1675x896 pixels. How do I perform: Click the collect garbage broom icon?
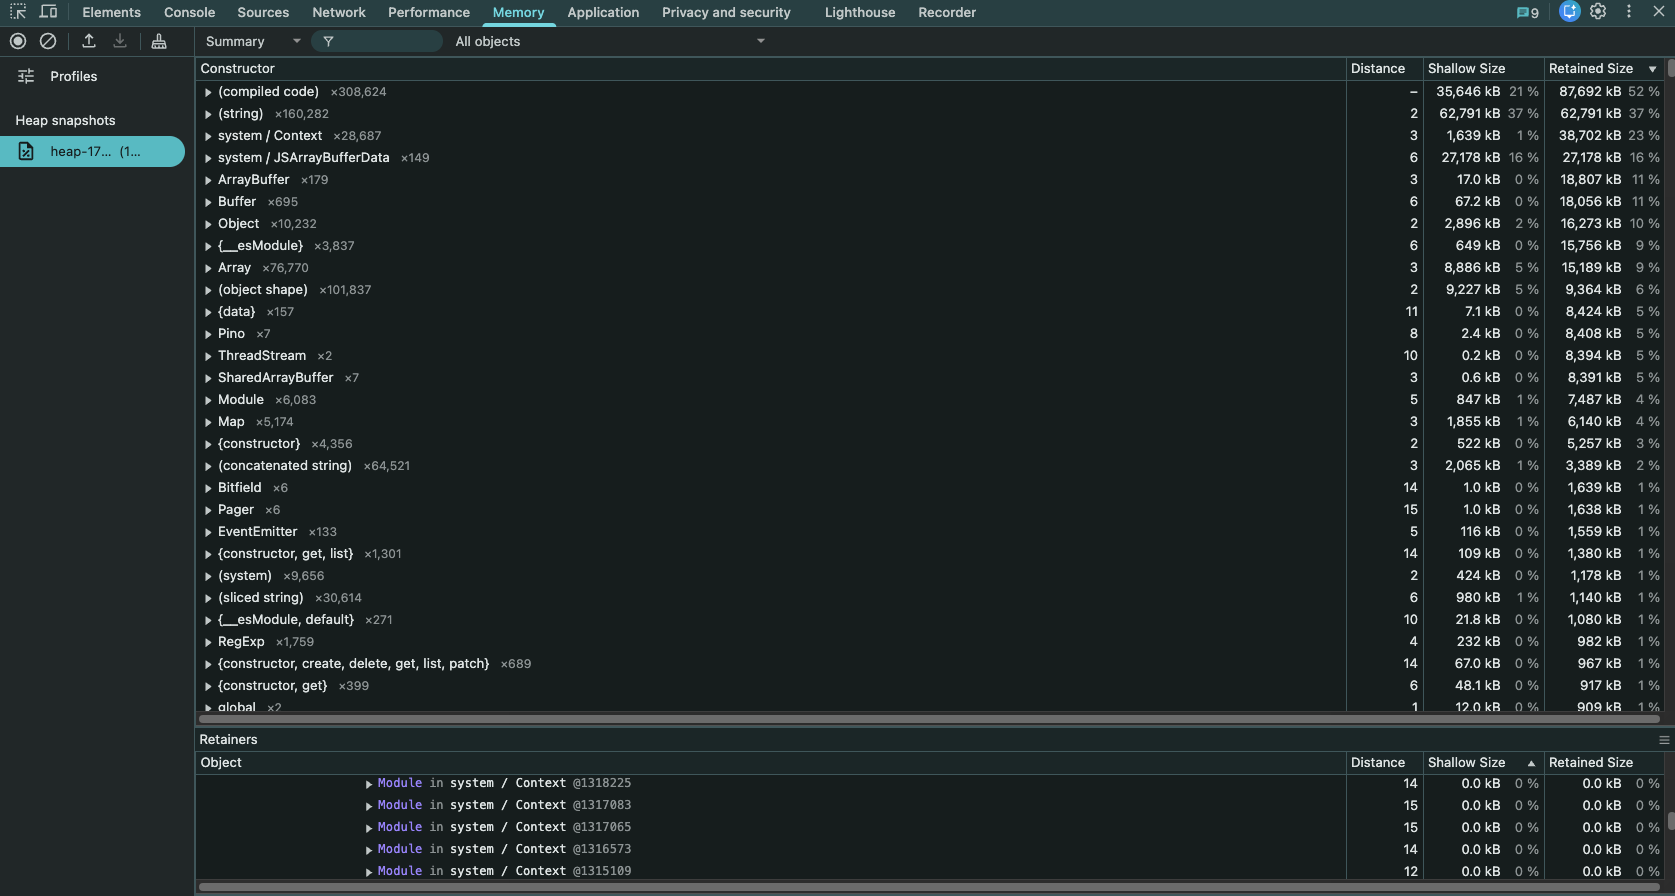tap(159, 41)
